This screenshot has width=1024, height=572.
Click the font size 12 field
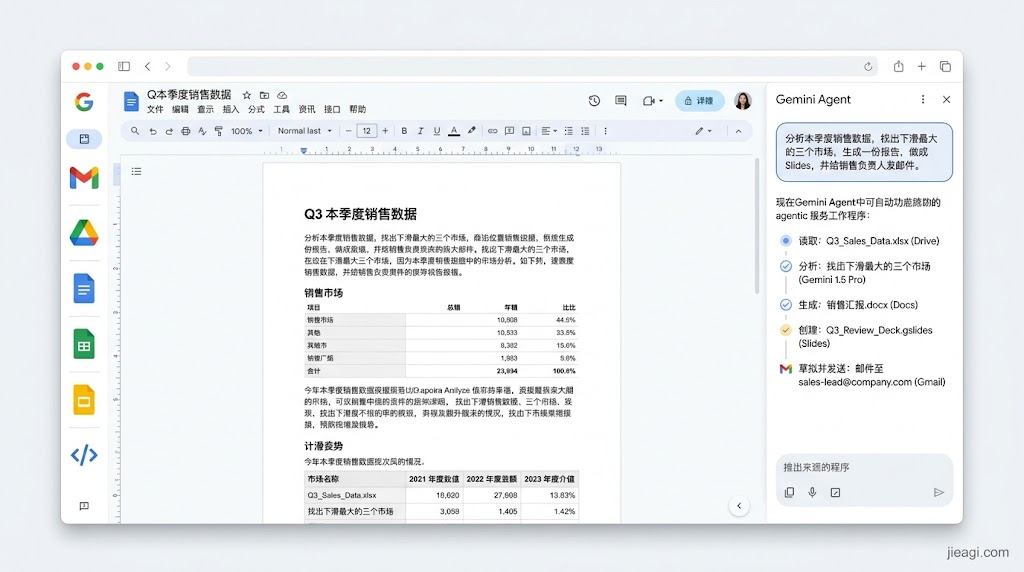[367, 131]
